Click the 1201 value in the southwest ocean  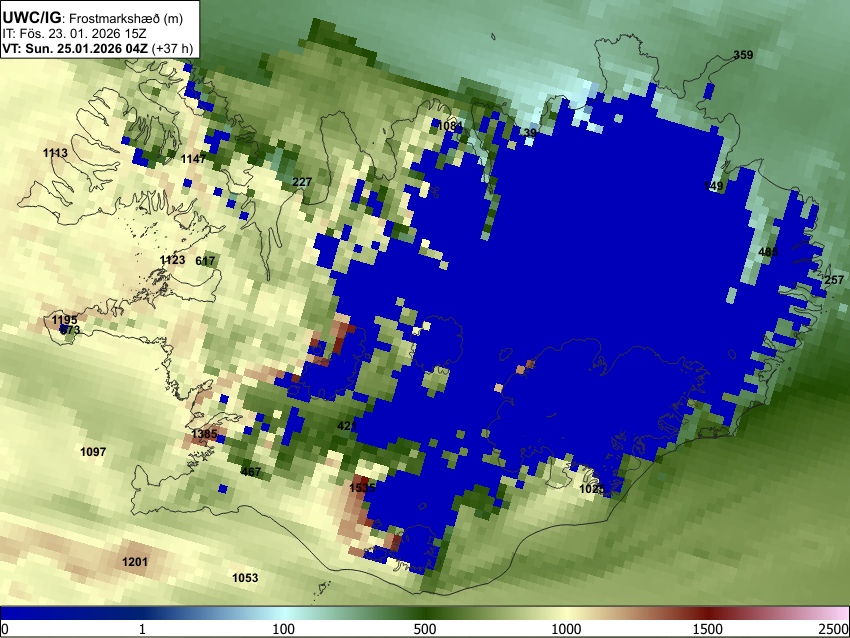point(134,562)
